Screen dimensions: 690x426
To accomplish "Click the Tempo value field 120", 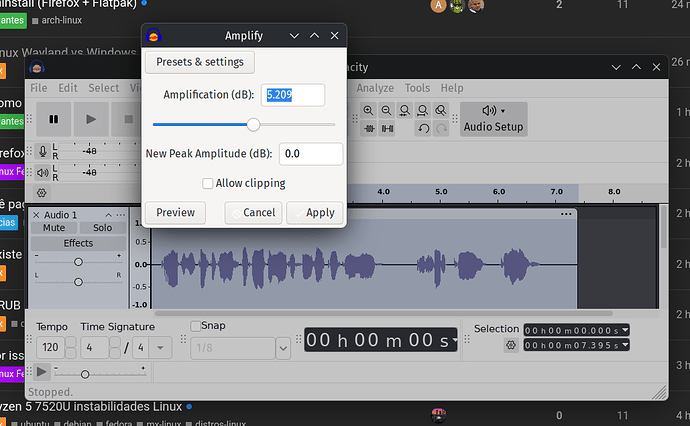I will pos(50,348).
